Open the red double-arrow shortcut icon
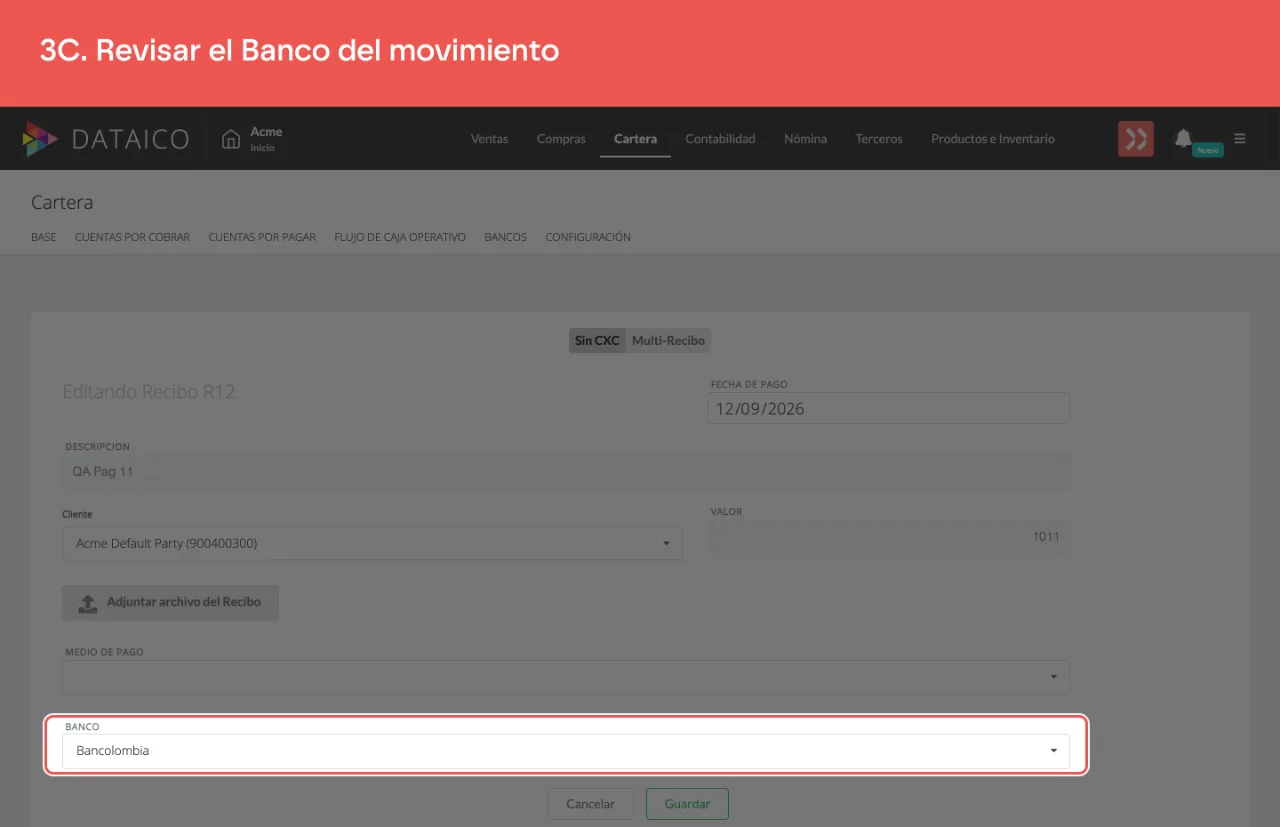This screenshot has width=1280, height=827. [1136, 139]
